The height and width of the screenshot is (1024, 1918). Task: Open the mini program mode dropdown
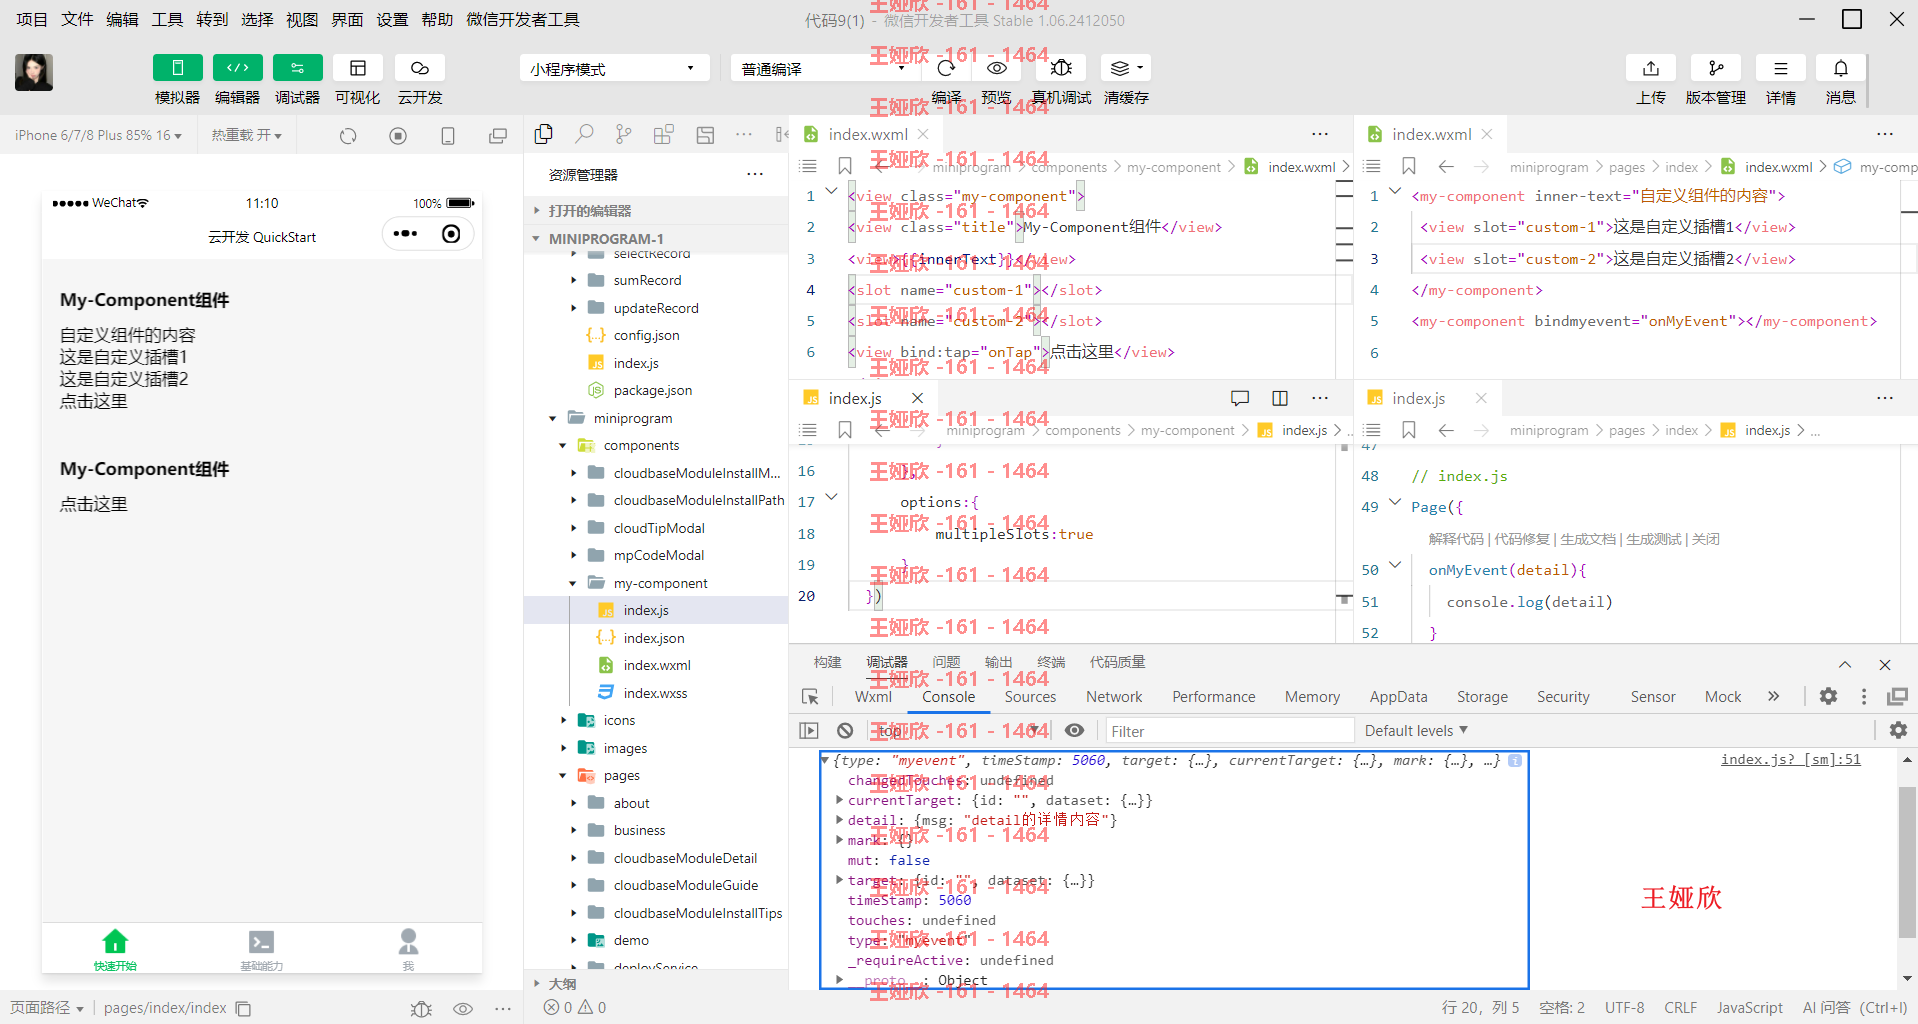[x=614, y=68]
